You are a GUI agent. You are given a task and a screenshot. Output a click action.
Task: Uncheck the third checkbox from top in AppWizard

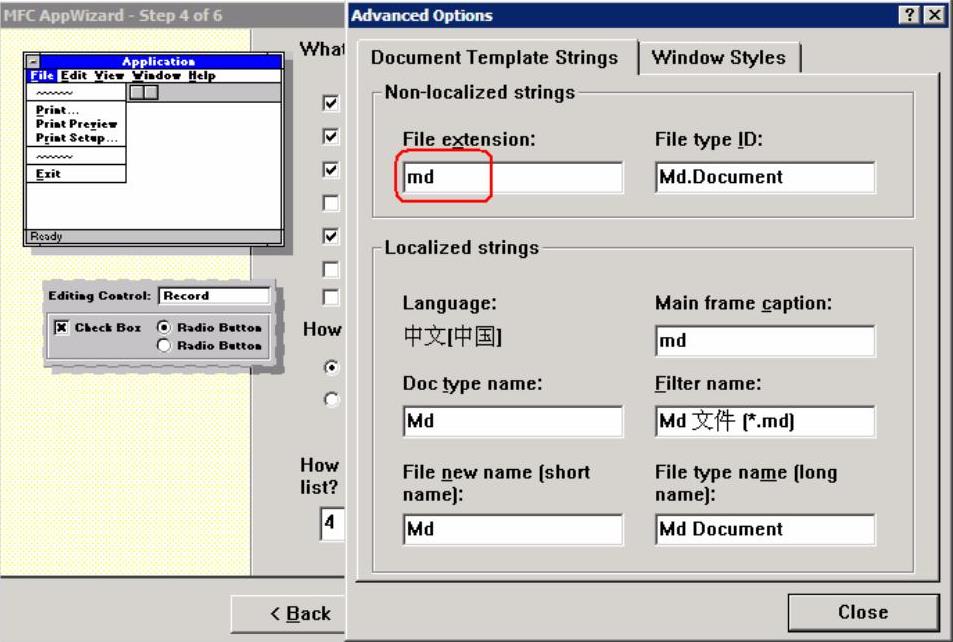coord(331,170)
